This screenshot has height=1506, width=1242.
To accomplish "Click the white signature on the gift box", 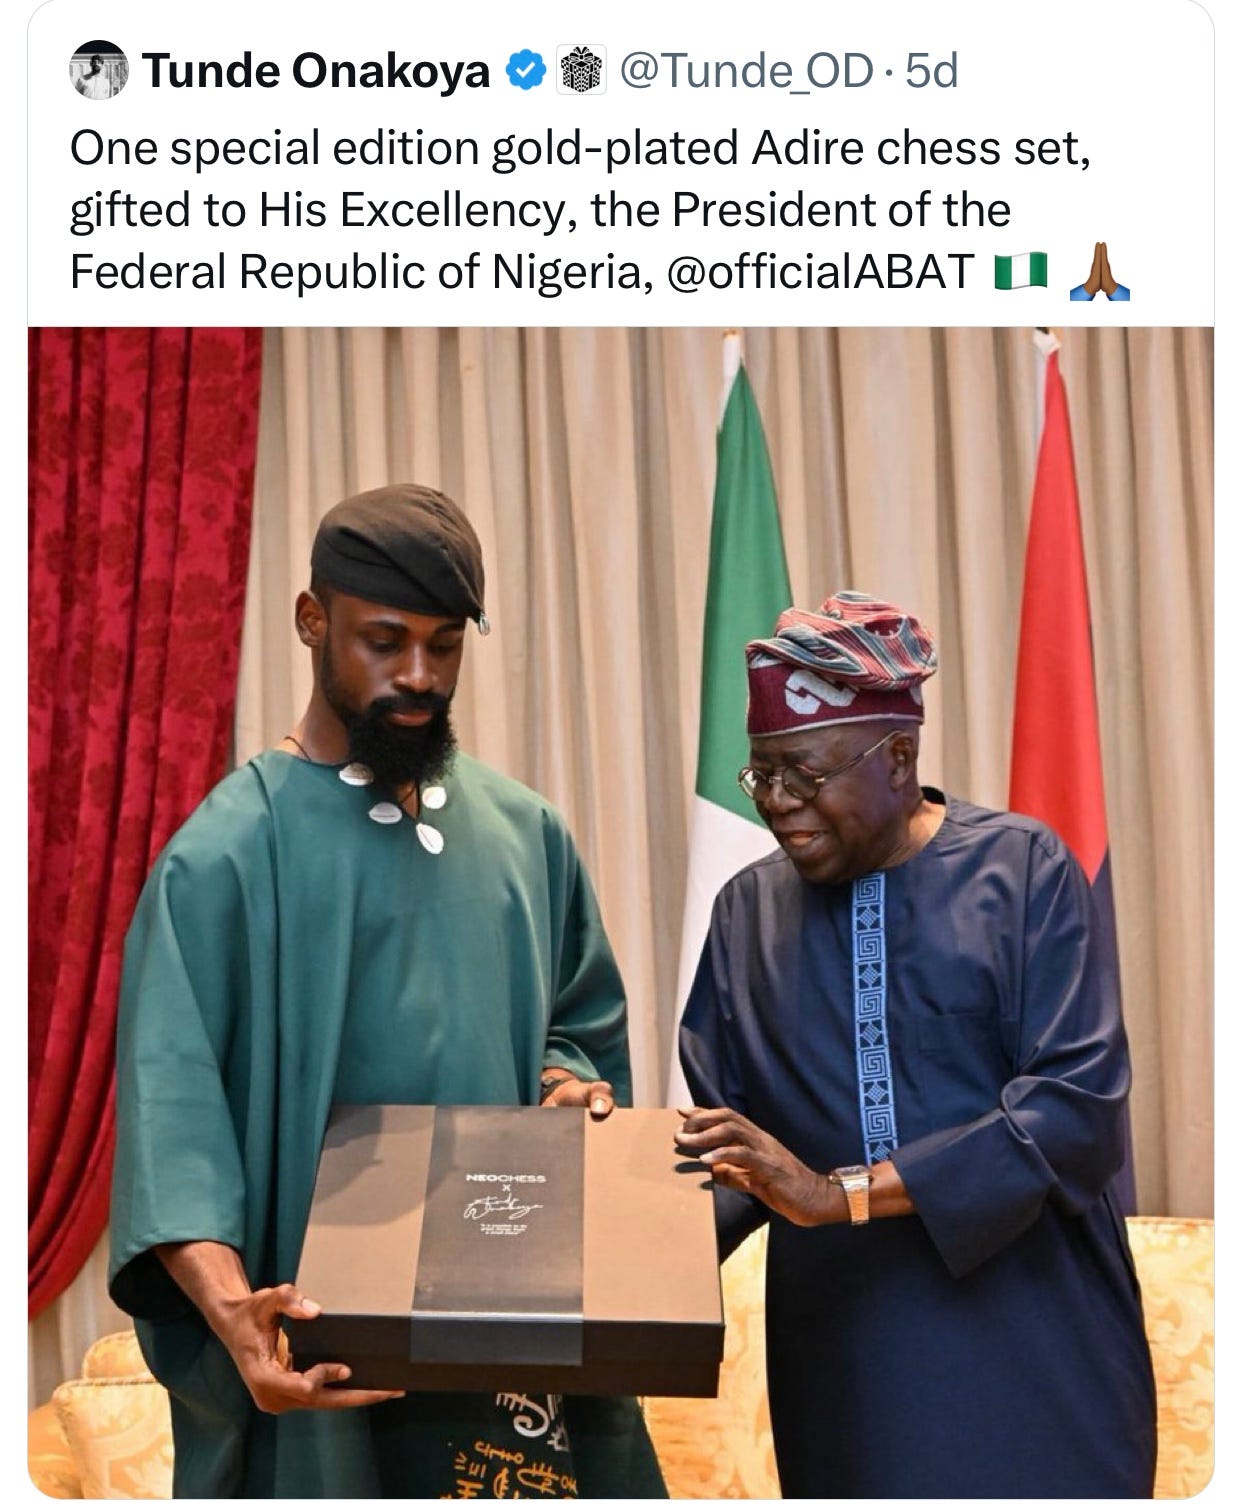I will [501, 1210].
